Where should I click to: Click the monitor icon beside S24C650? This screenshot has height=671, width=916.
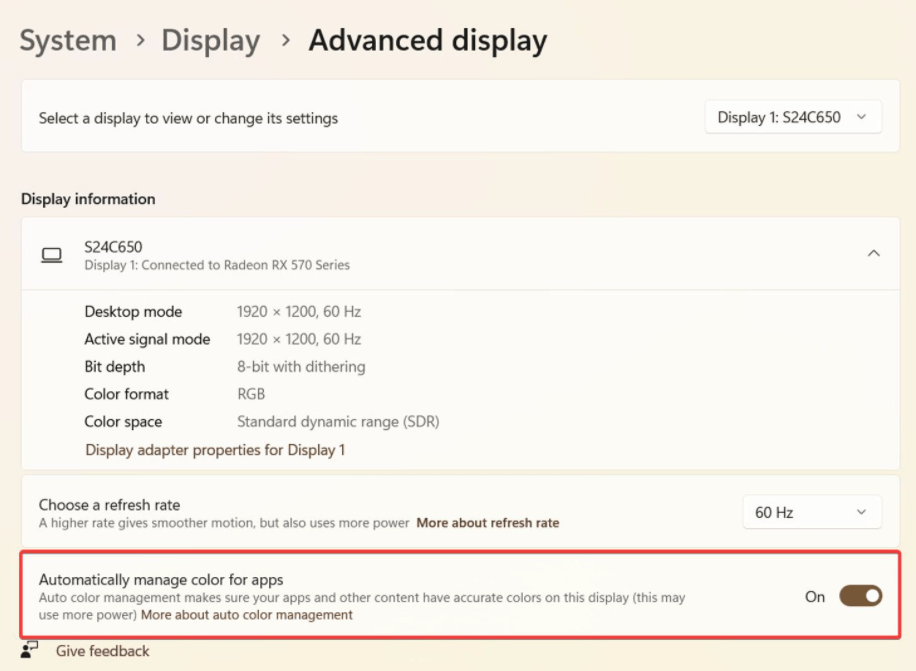[x=51, y=255]
